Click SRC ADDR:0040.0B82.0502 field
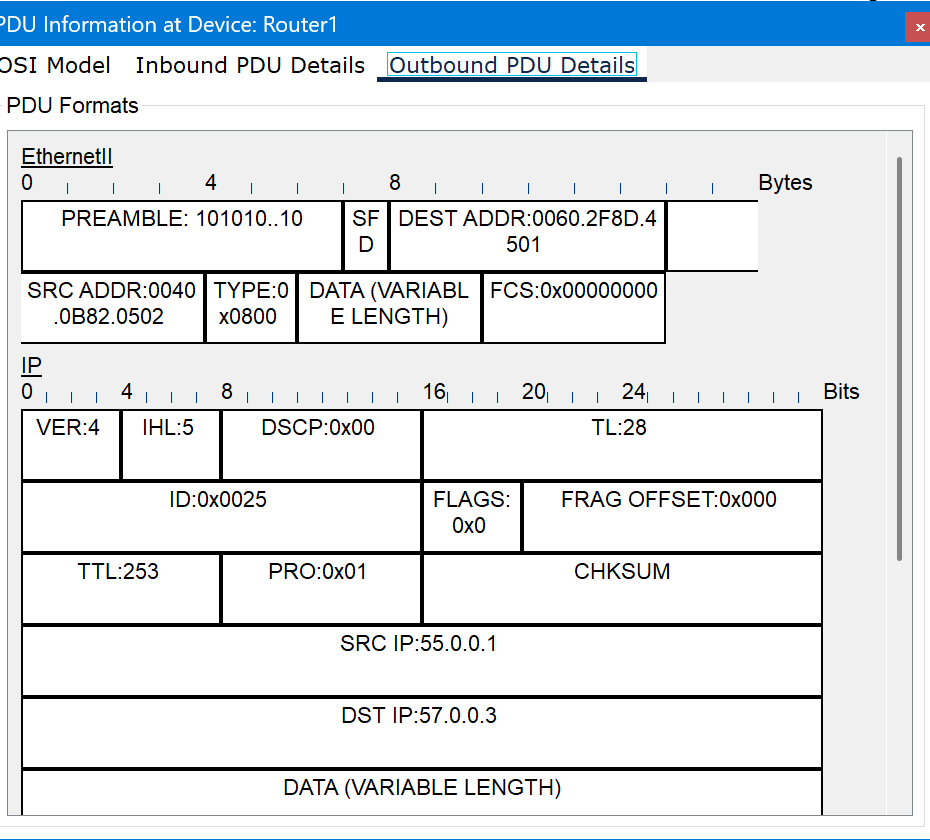930x840 pixels. (x=112, y=307)
